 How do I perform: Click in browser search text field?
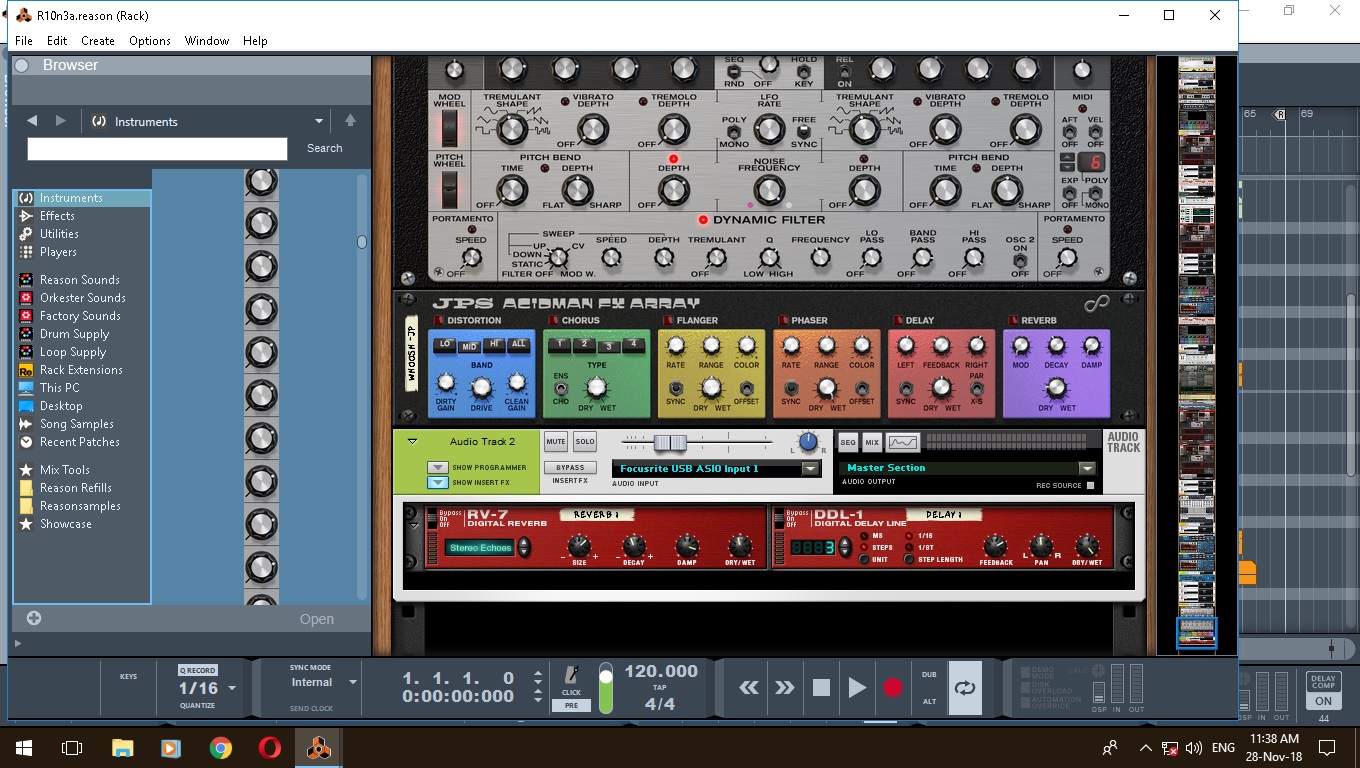157,149
